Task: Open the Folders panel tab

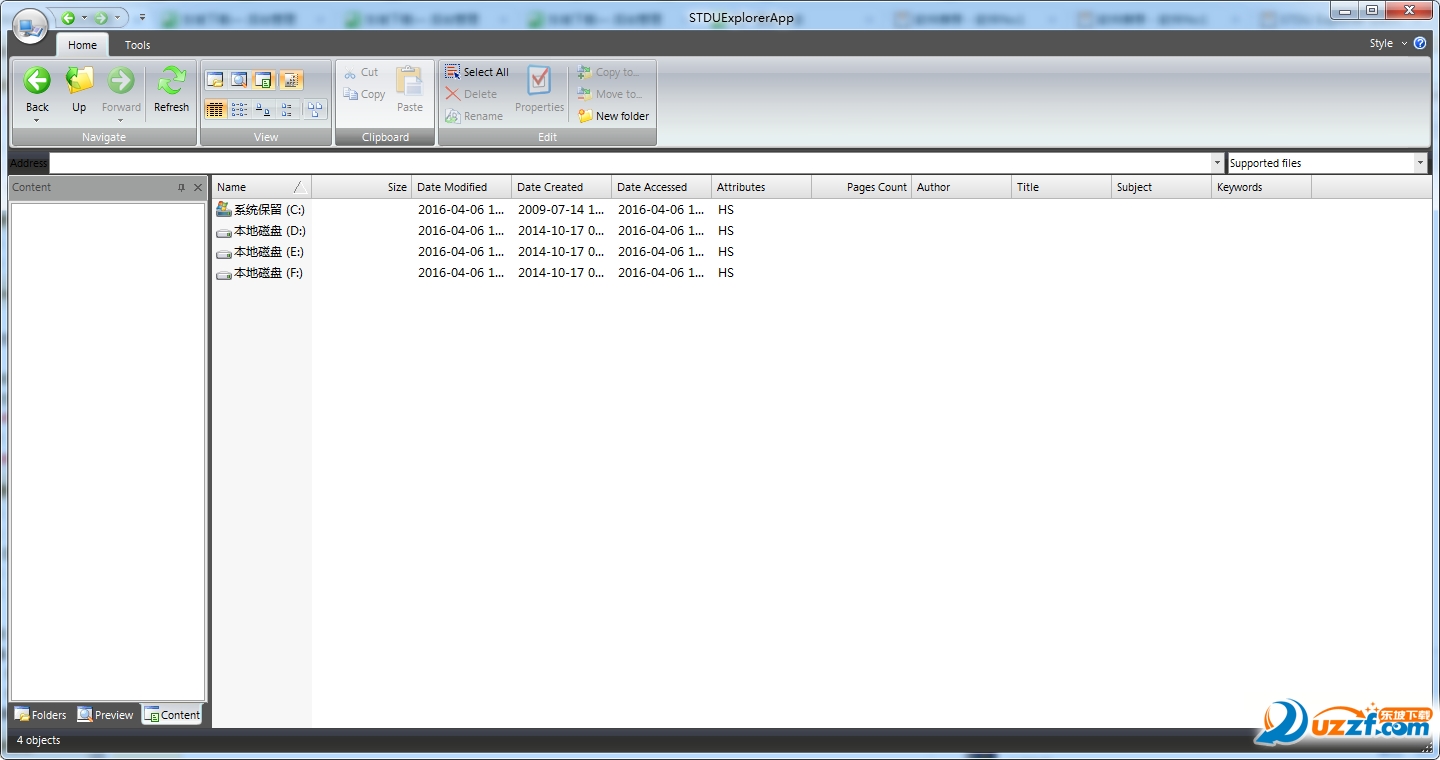Action: [x=41, y=715]
